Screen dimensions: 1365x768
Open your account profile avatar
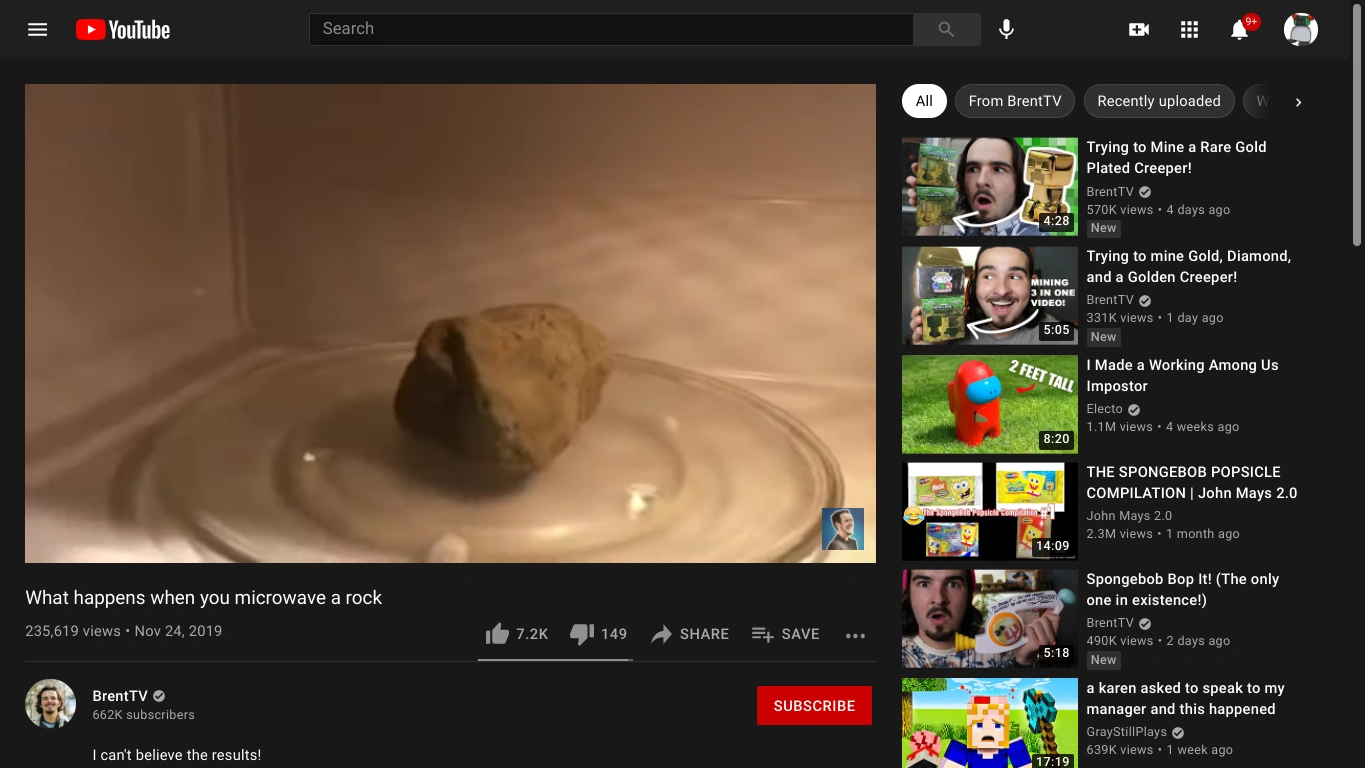1300,29
